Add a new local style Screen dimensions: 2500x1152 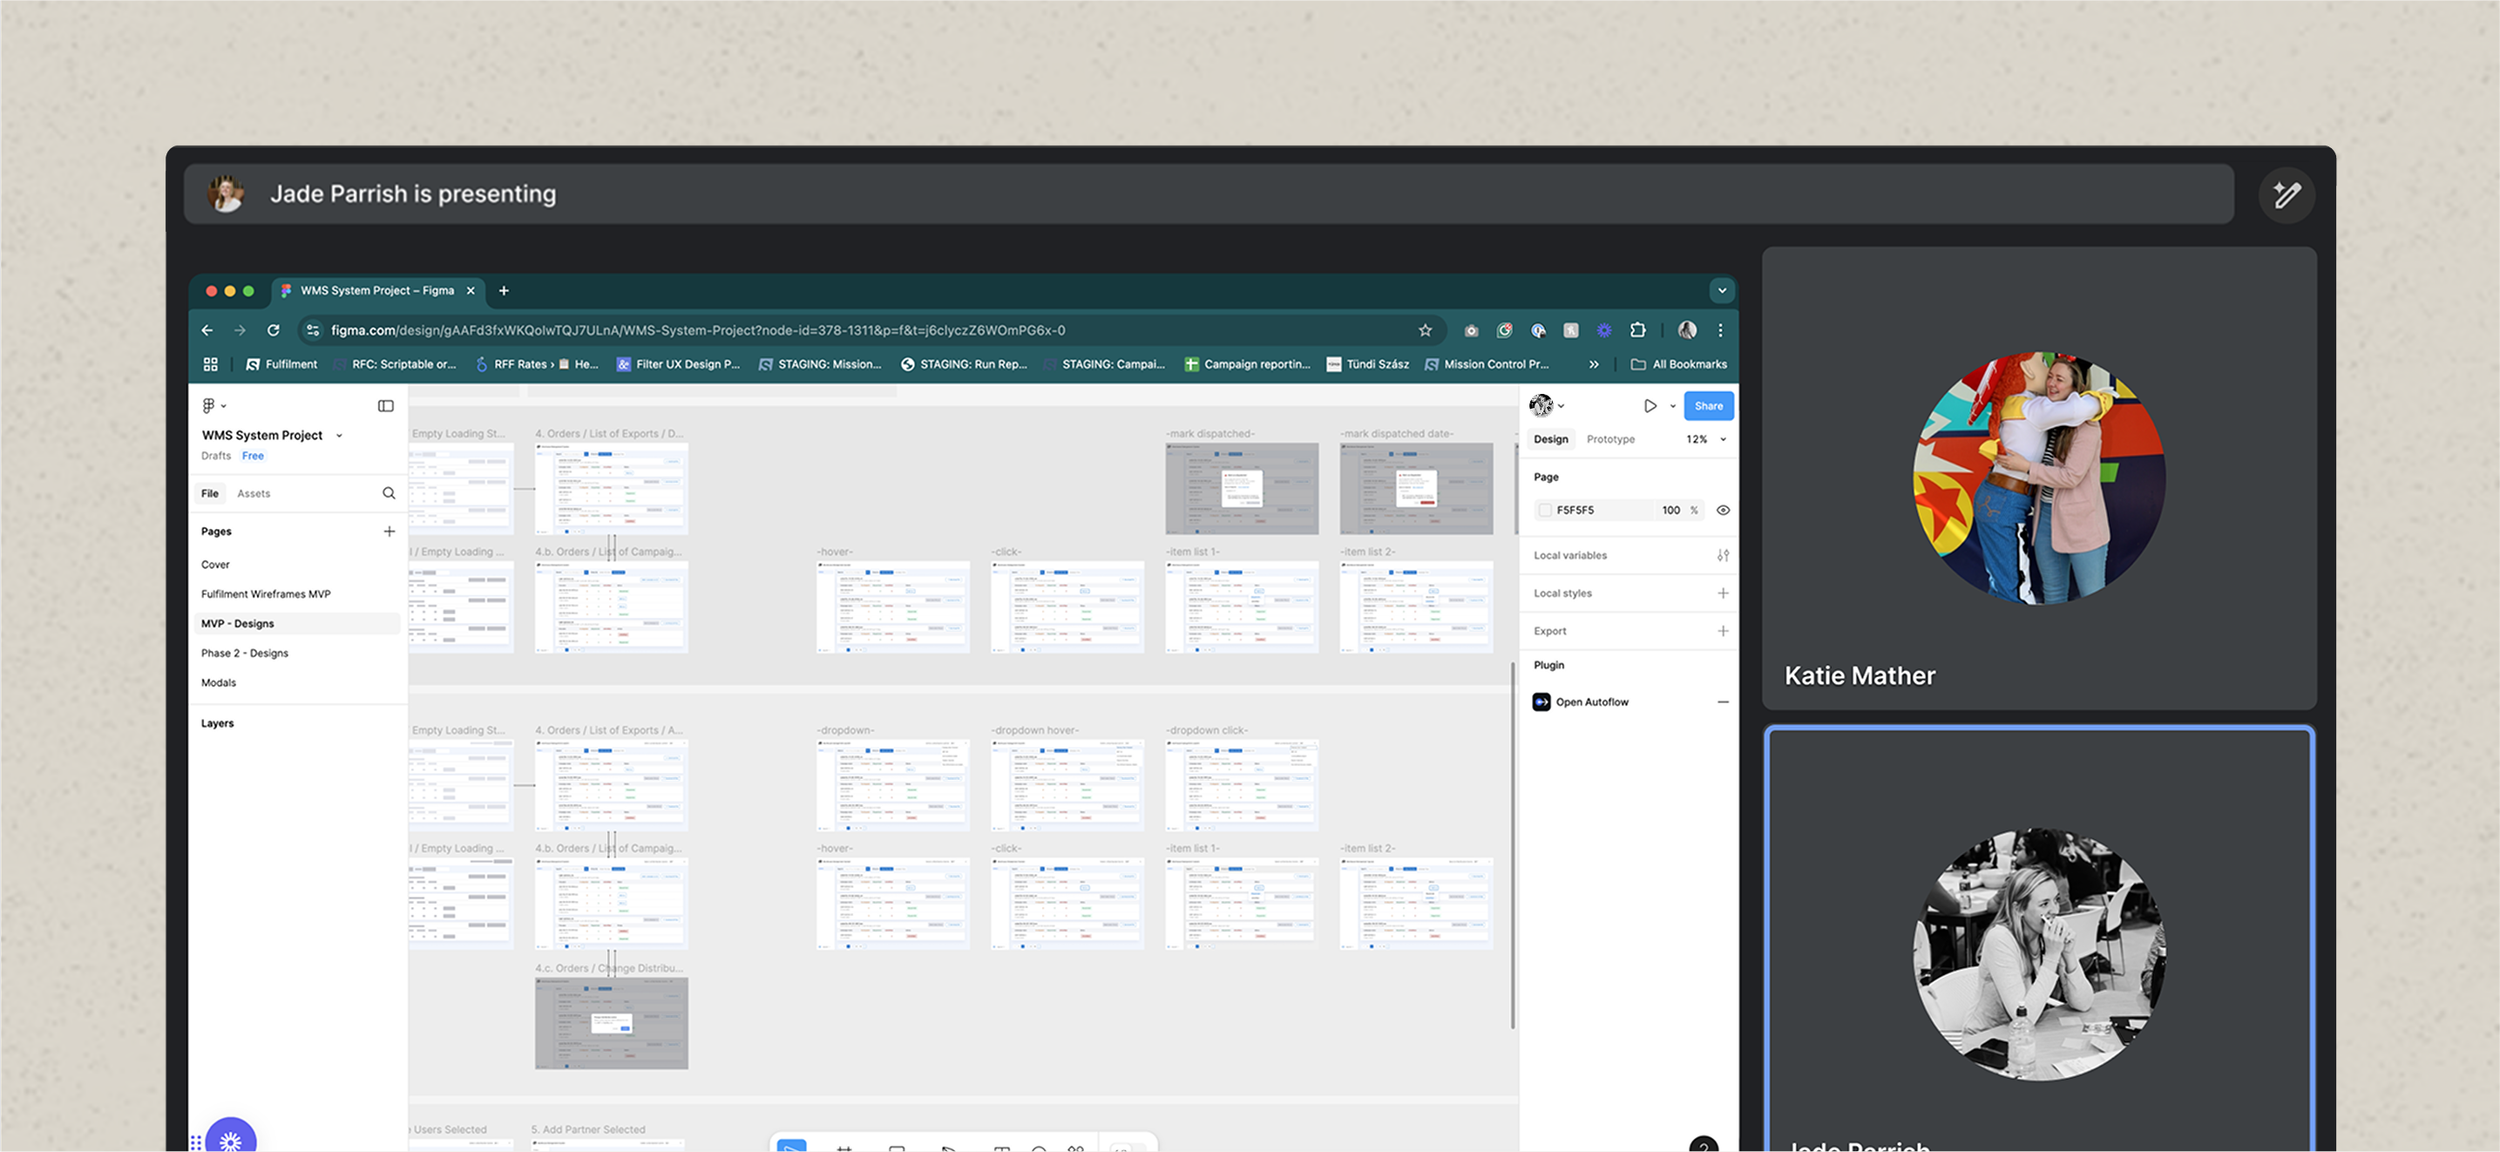point(1723,593)
